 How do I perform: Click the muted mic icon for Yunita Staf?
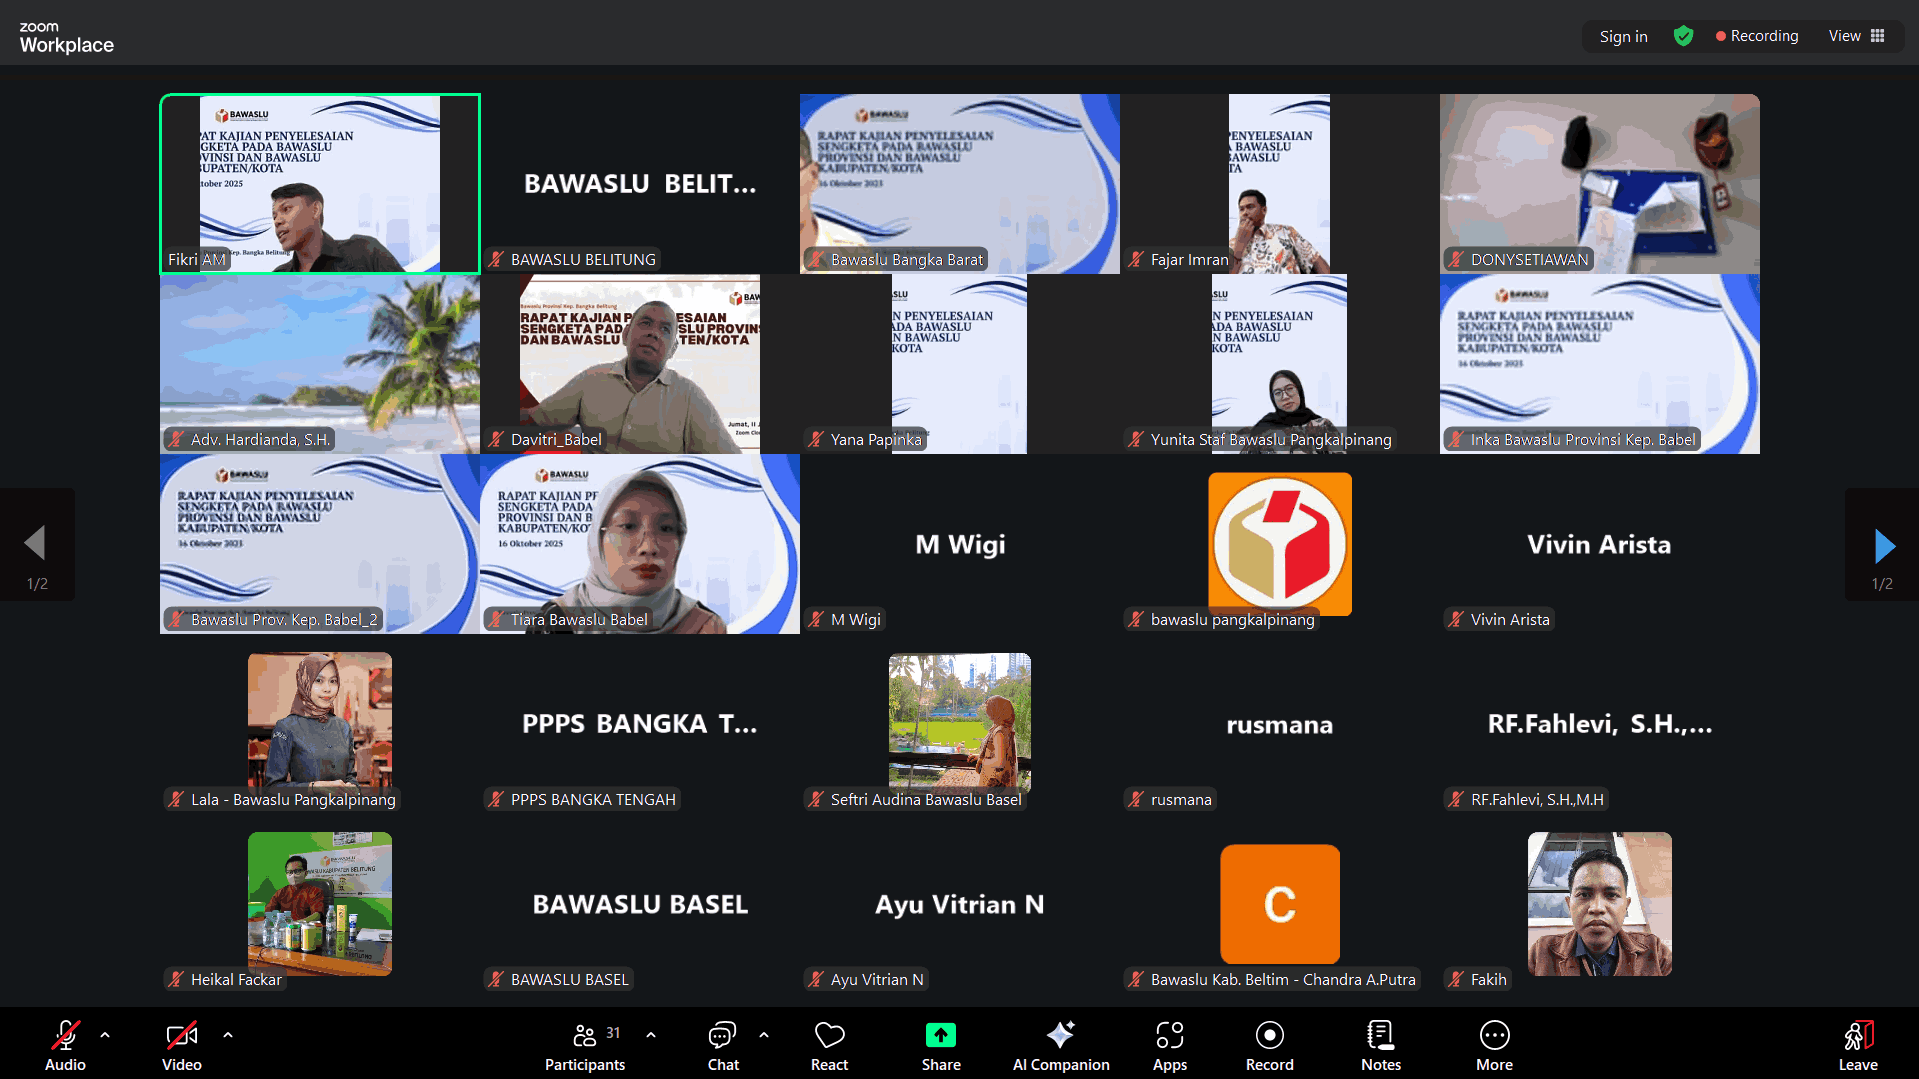pyautogui.click(x=1136, y=440)
